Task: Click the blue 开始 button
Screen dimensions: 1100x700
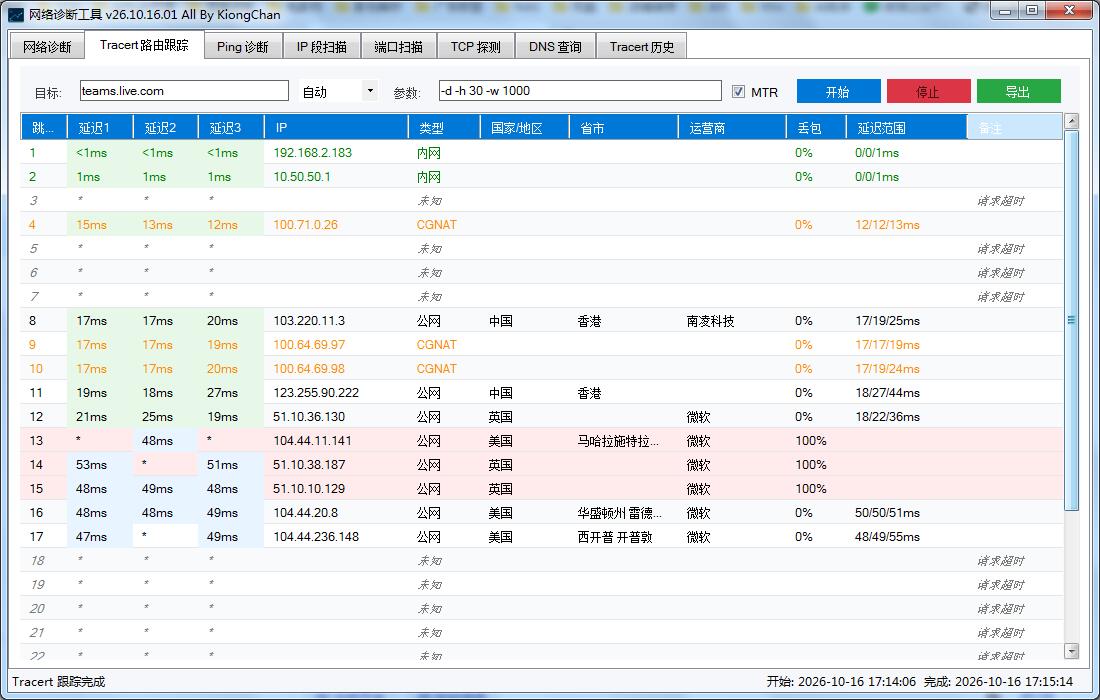Action: (838, 91)
